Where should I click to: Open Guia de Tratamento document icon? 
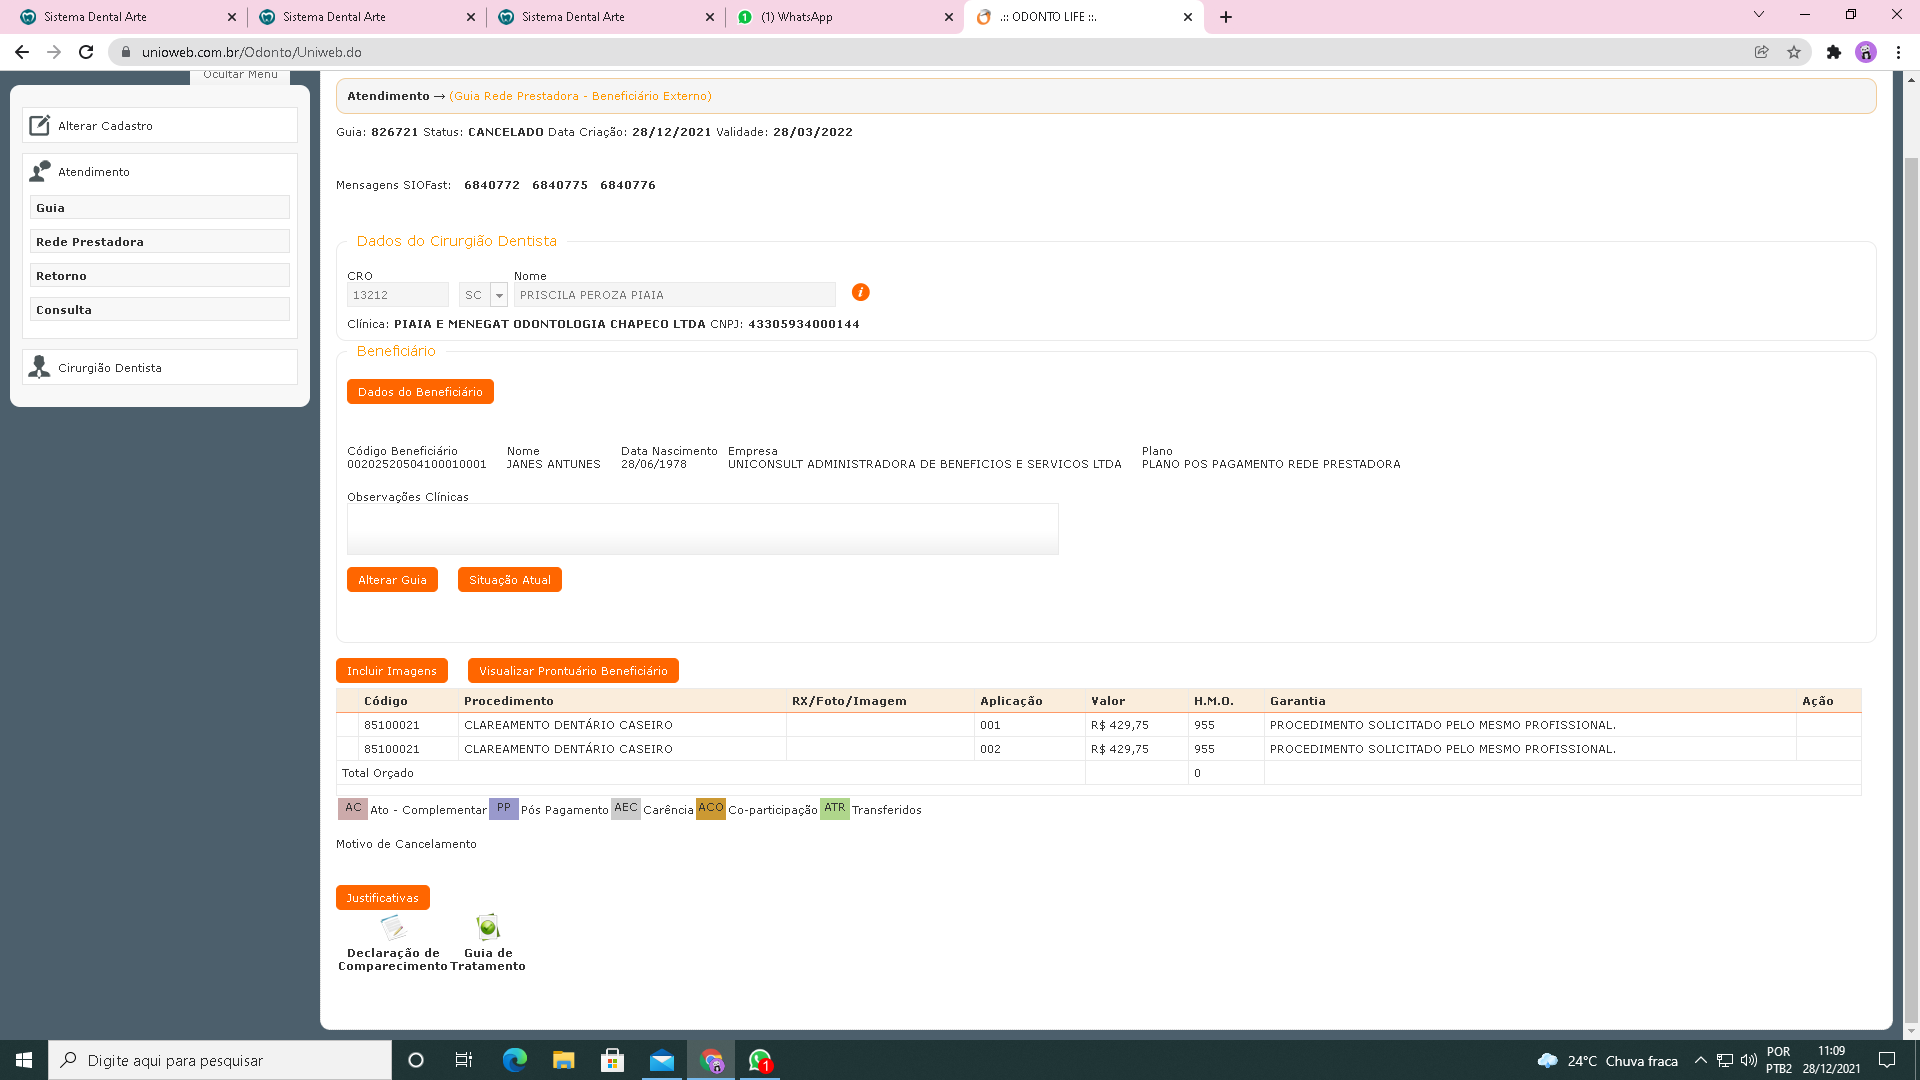click(488, 927)
